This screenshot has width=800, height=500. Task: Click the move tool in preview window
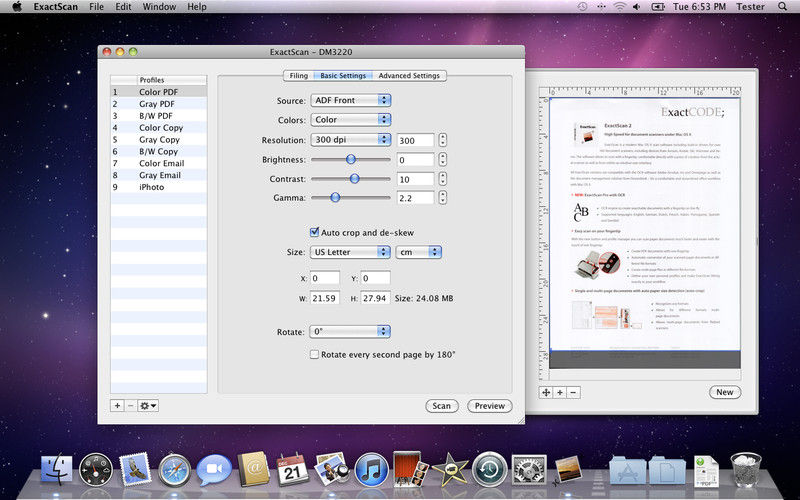(x=546, y=392)
